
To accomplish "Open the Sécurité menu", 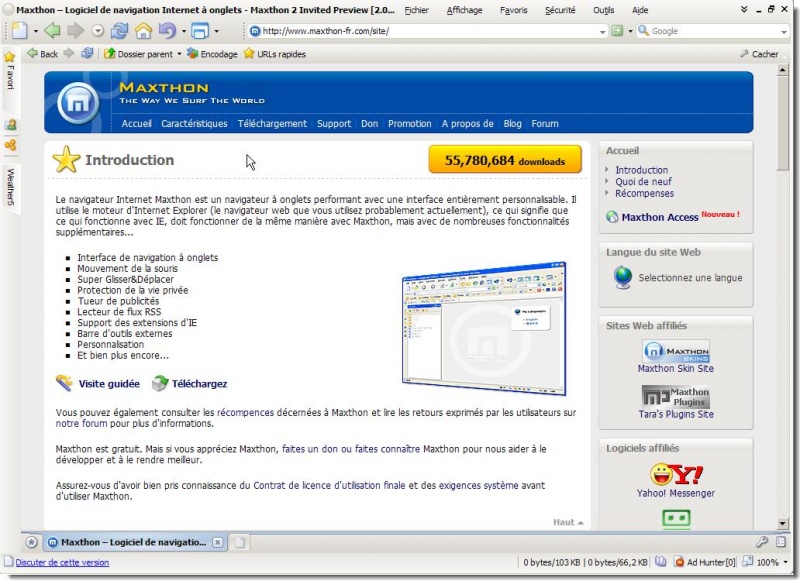I will click(x=560, y=10).
